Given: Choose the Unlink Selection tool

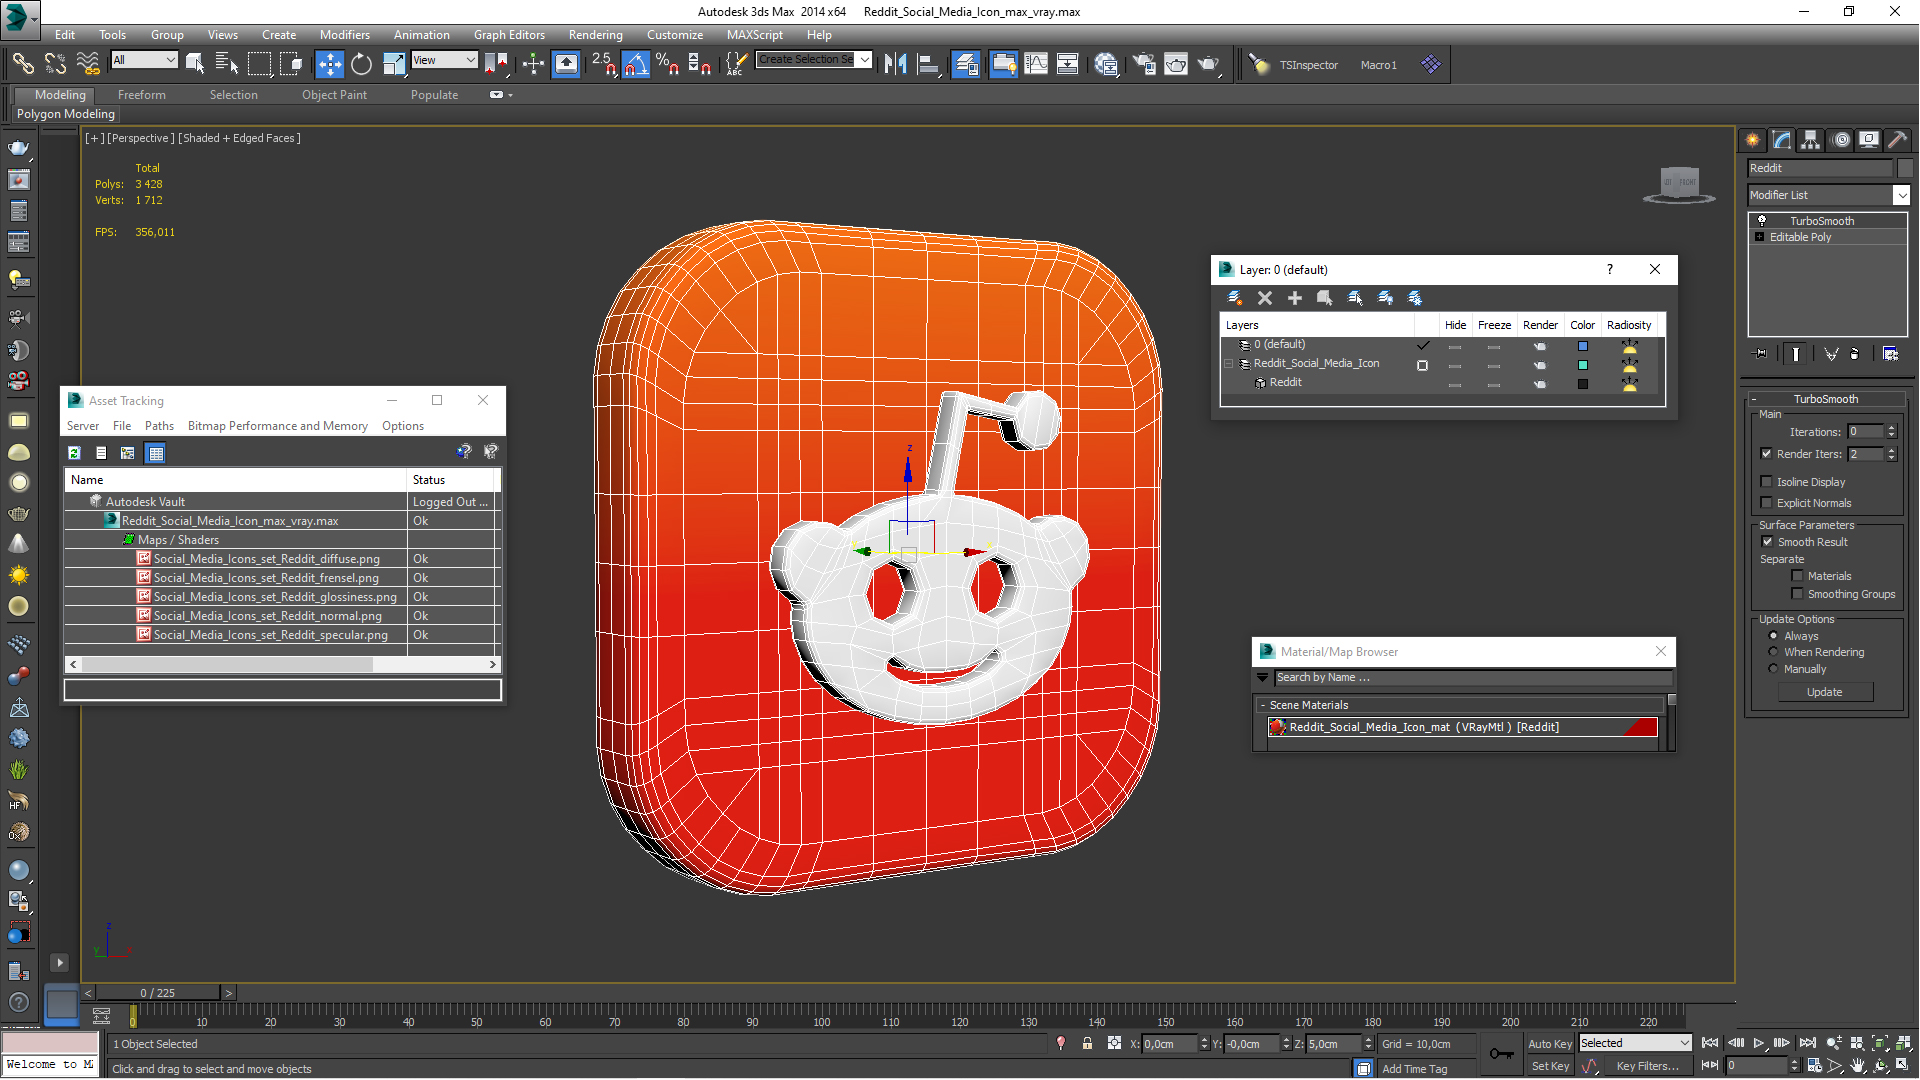Looking at the screenshot, I should pyautogui.click(x=55, y=64).
